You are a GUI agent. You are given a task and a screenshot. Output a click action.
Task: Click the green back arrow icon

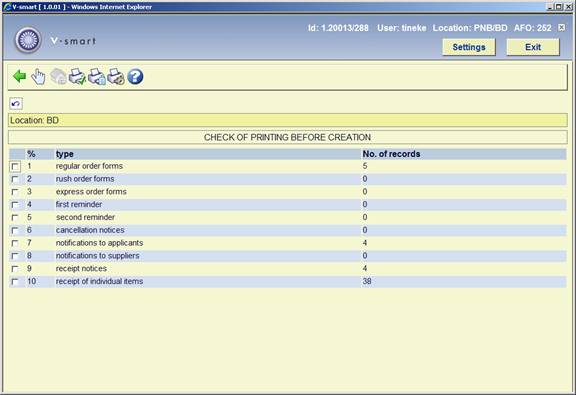pyautogui.click(x=19, y=76)
